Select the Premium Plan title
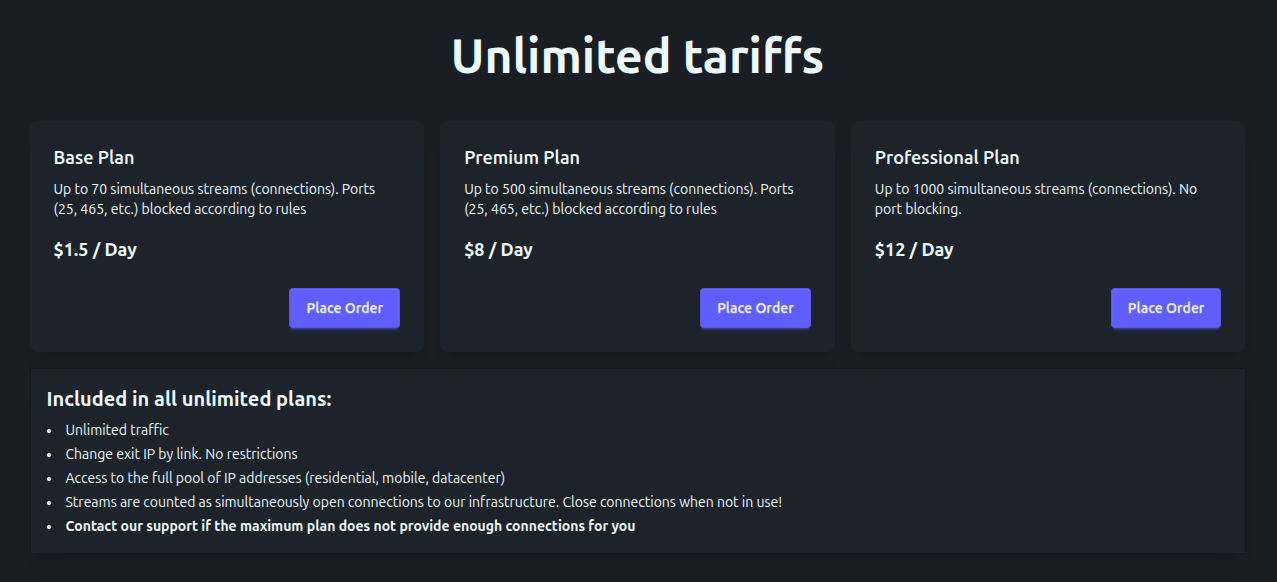This screenshot has width=1277, height=582. 522,158
